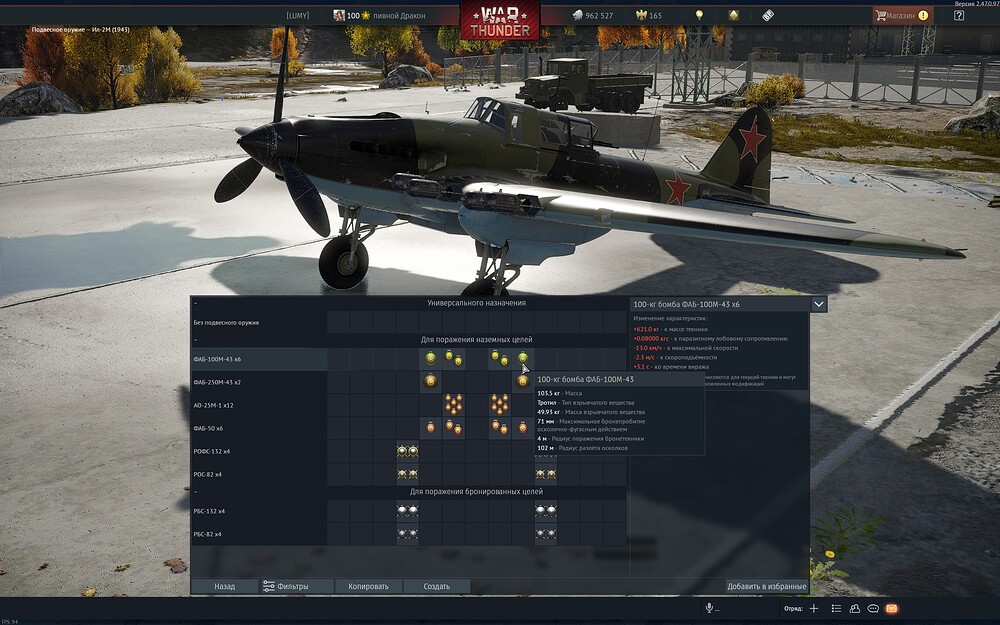Select the РБС-132 x4 preset label

coord(209,511)
